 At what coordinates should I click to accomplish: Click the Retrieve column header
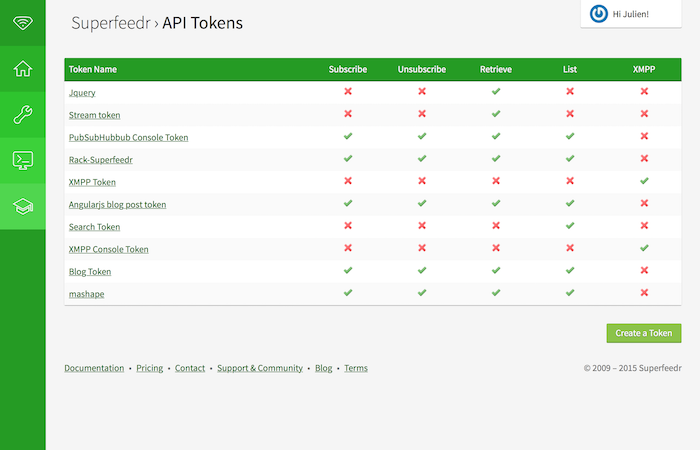click(x=496, y=69)
